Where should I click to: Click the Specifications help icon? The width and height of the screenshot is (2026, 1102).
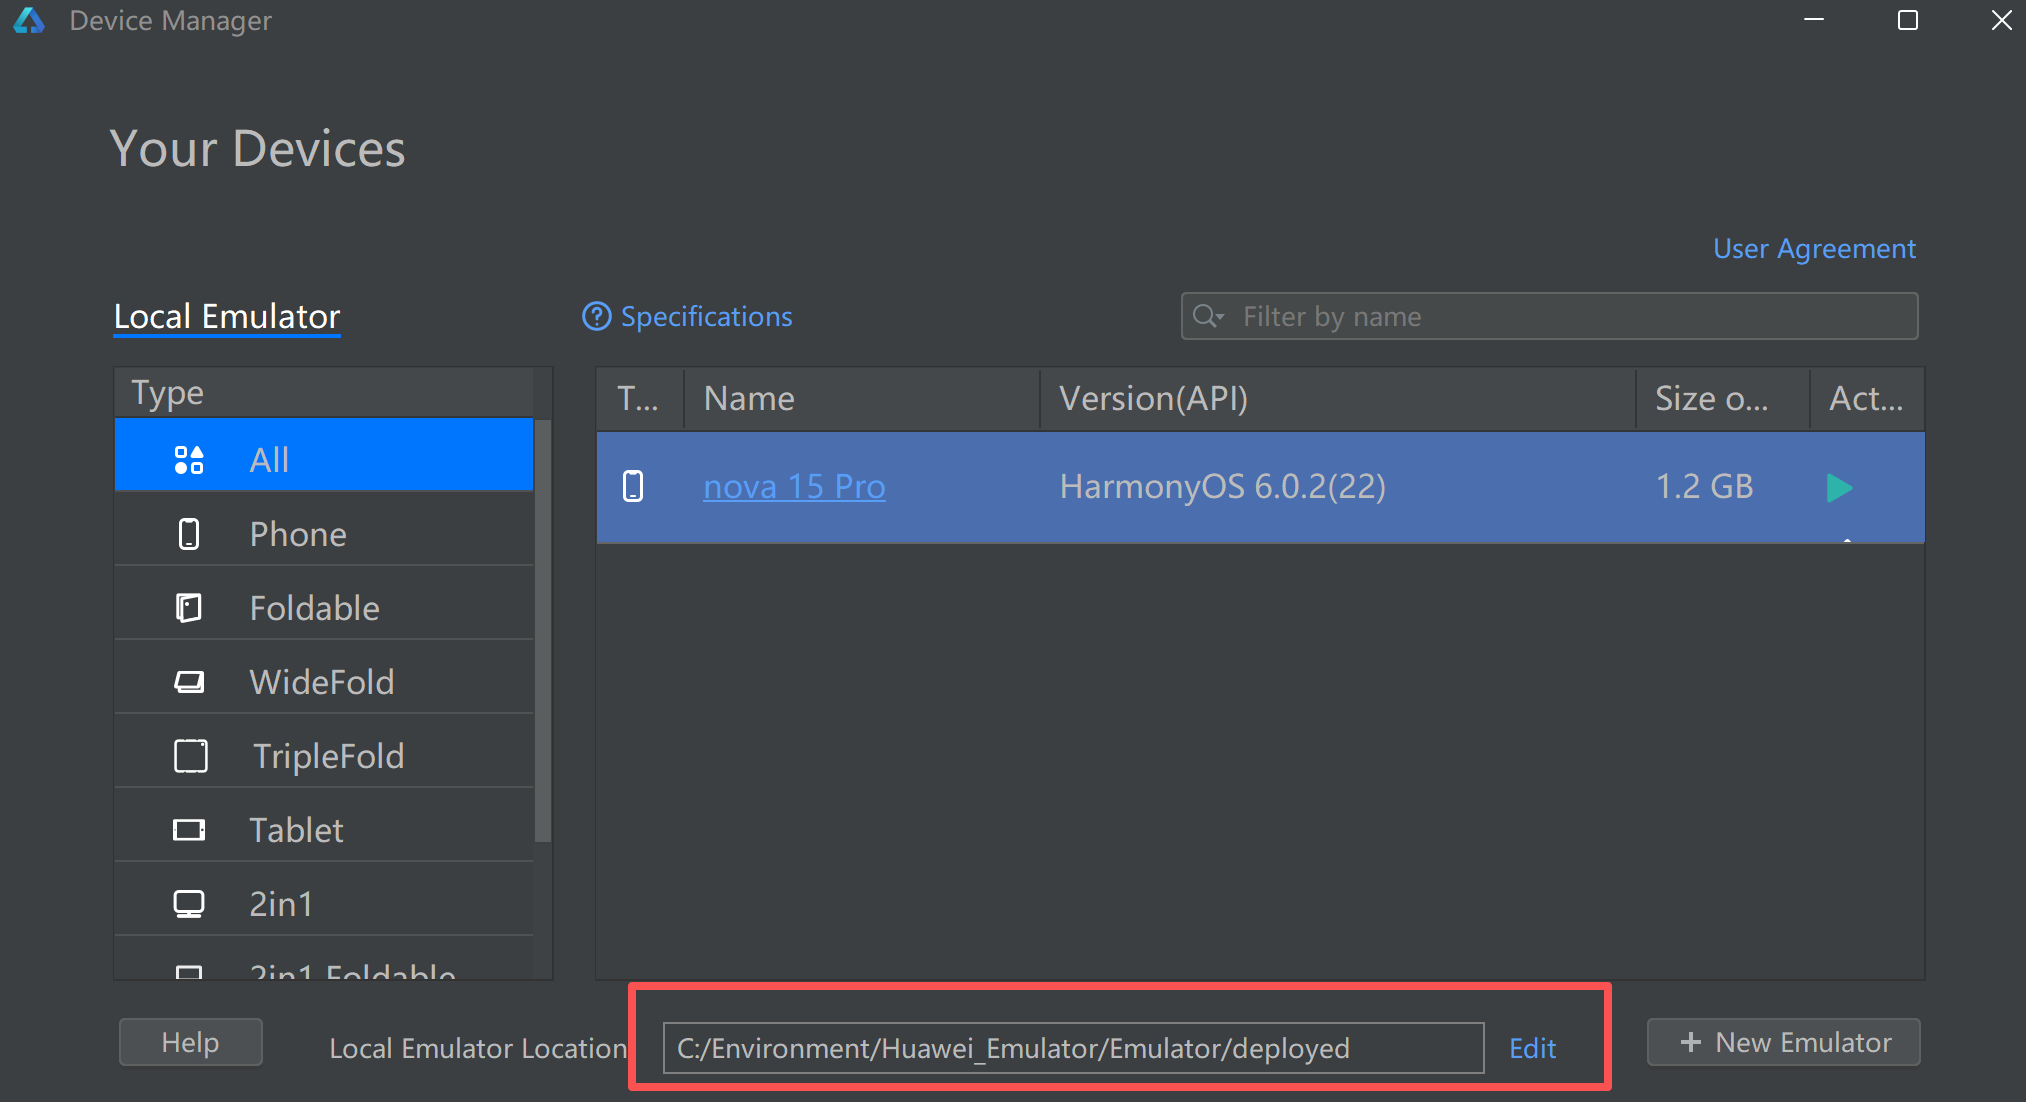596,317
